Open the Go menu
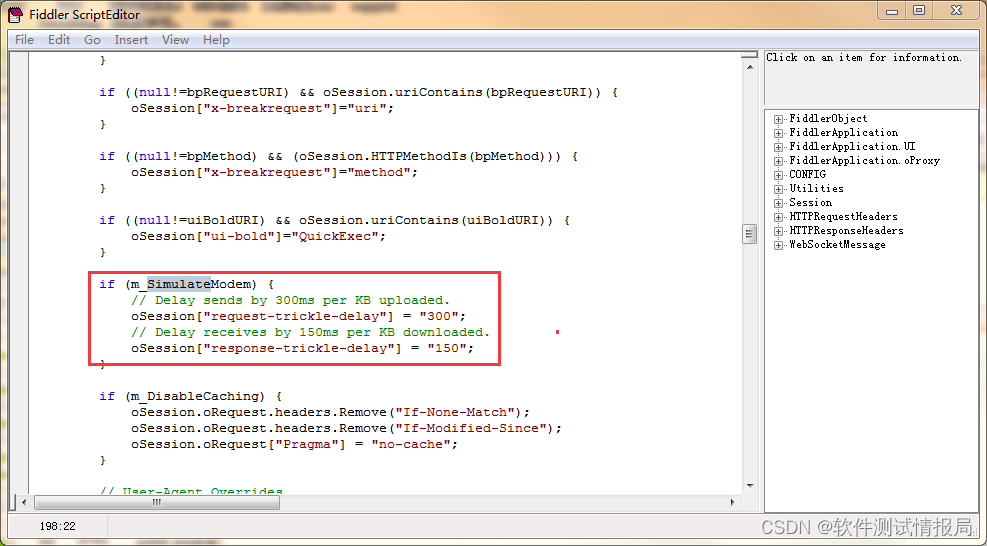987x546 pixels. coord(92,40)
